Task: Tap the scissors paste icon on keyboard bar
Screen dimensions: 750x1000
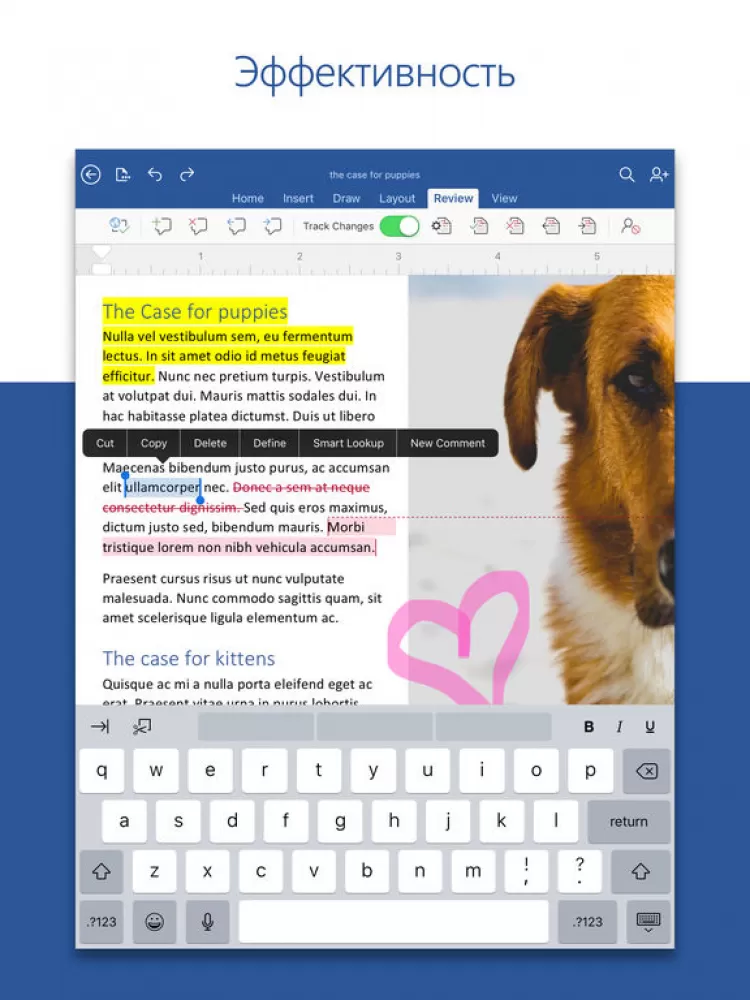Action: [x=142, y=726]
